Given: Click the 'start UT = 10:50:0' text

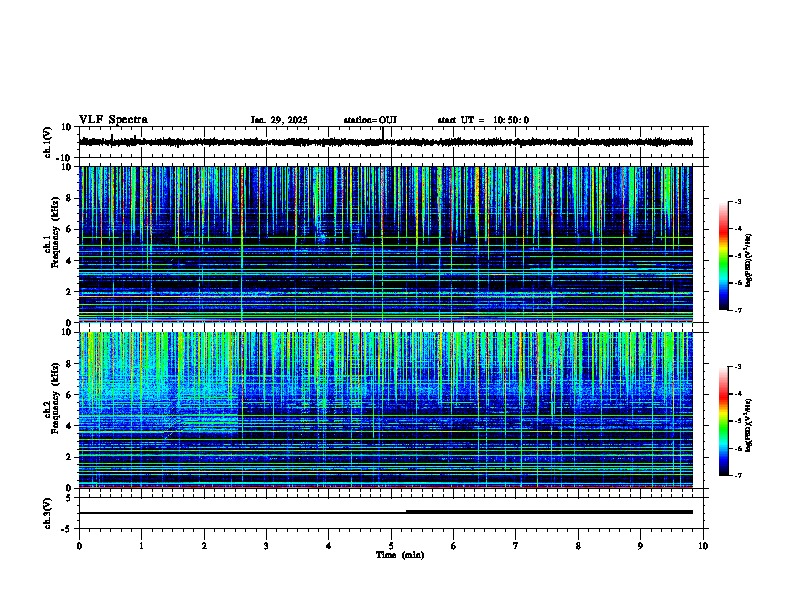Looking at the screenshot, I should click(x=483, y=120).
